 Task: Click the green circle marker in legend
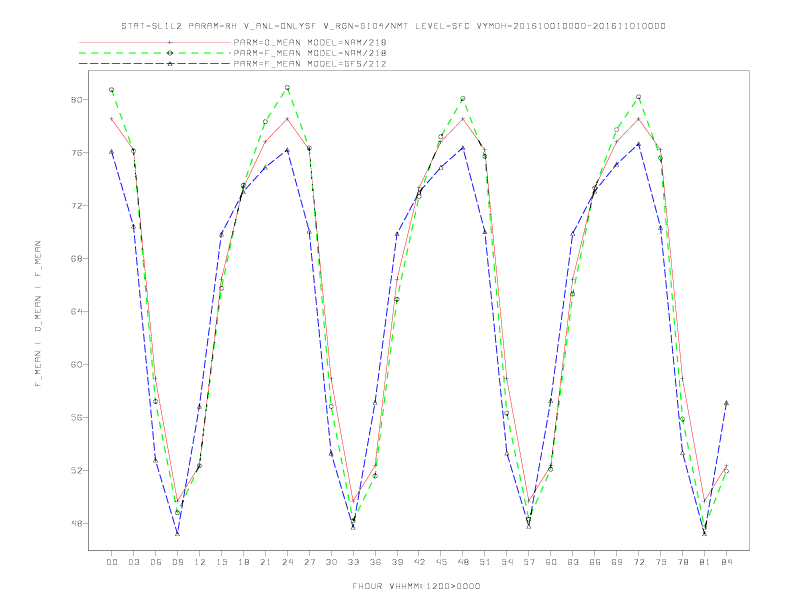tap(170, 53)
